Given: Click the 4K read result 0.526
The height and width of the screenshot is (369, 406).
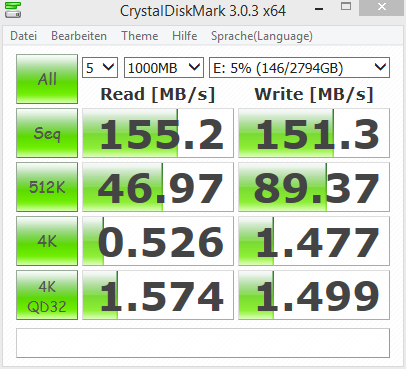Looking at the screenshot, I should click(158, 241).
